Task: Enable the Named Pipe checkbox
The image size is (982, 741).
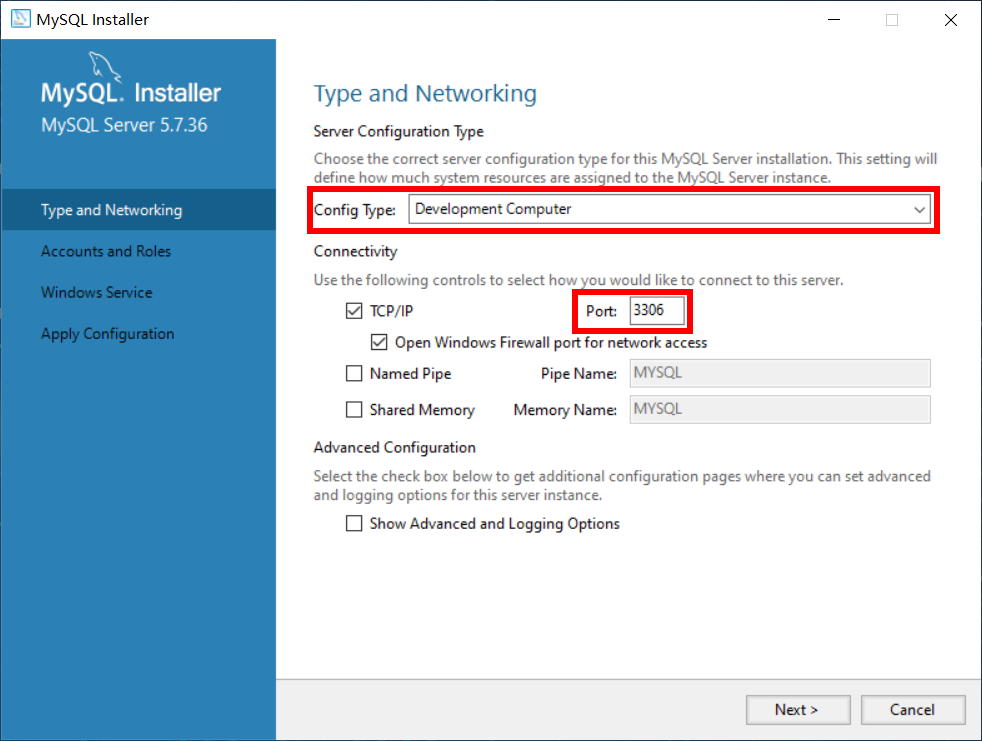Action: click(354, 373)
